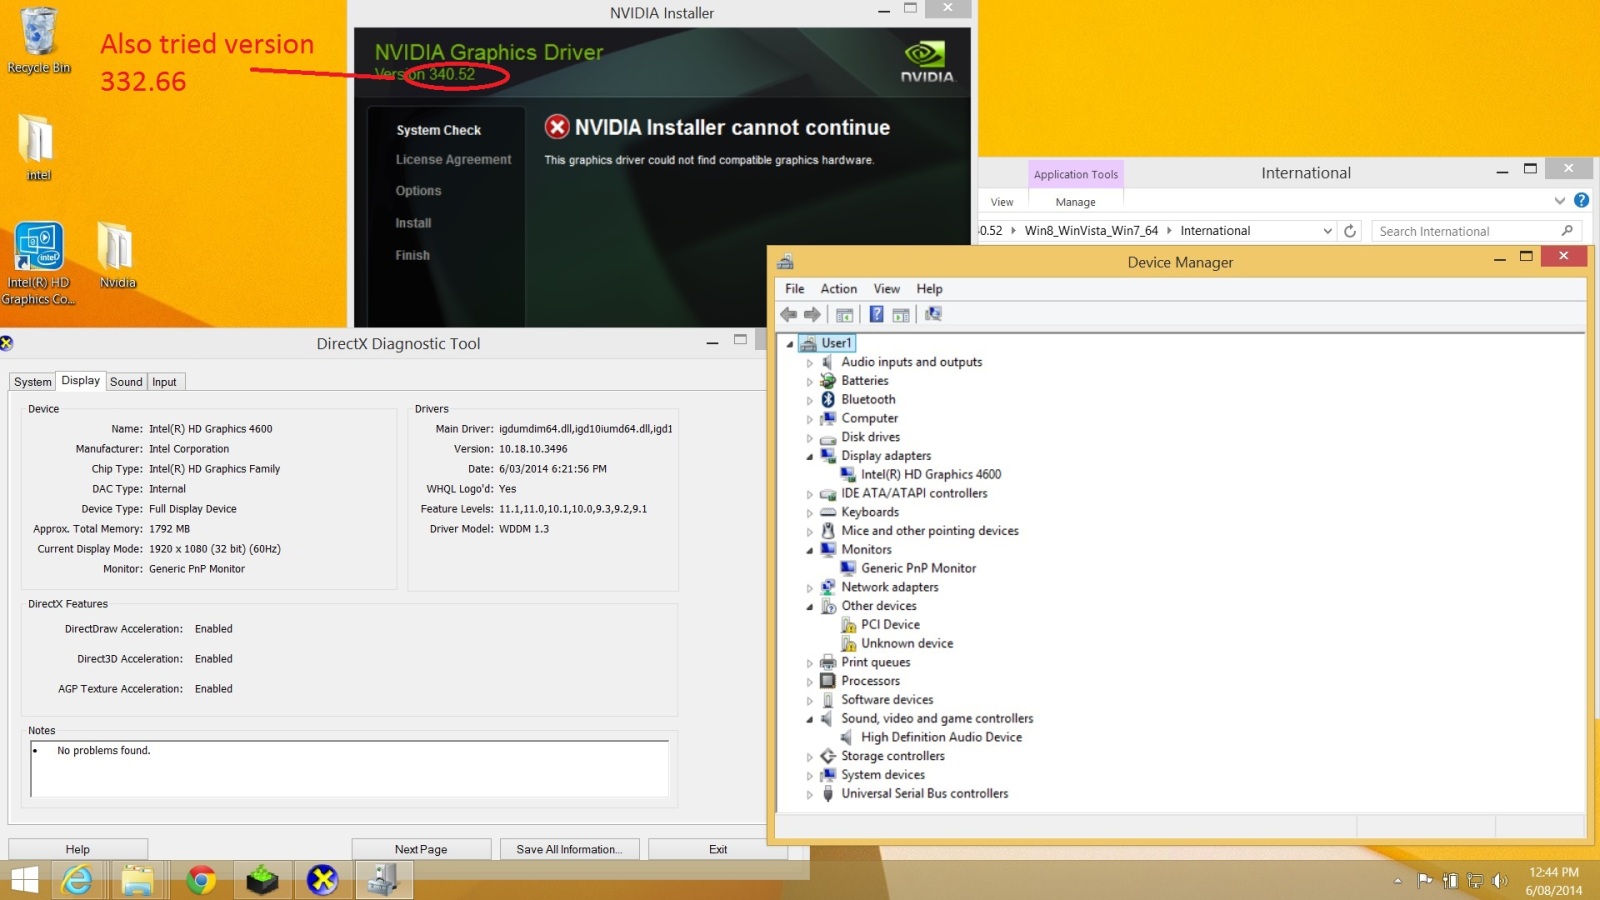Open the View ribbon tab in Explorer

click(1002, 202)
